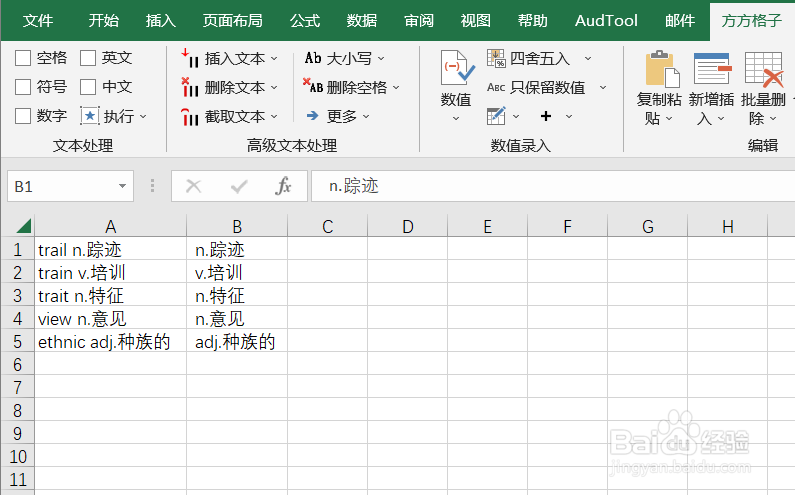Expand the 更多 dropdown arrow
Viewport: 795px width, 495px height.
click(x=366, y=117)
